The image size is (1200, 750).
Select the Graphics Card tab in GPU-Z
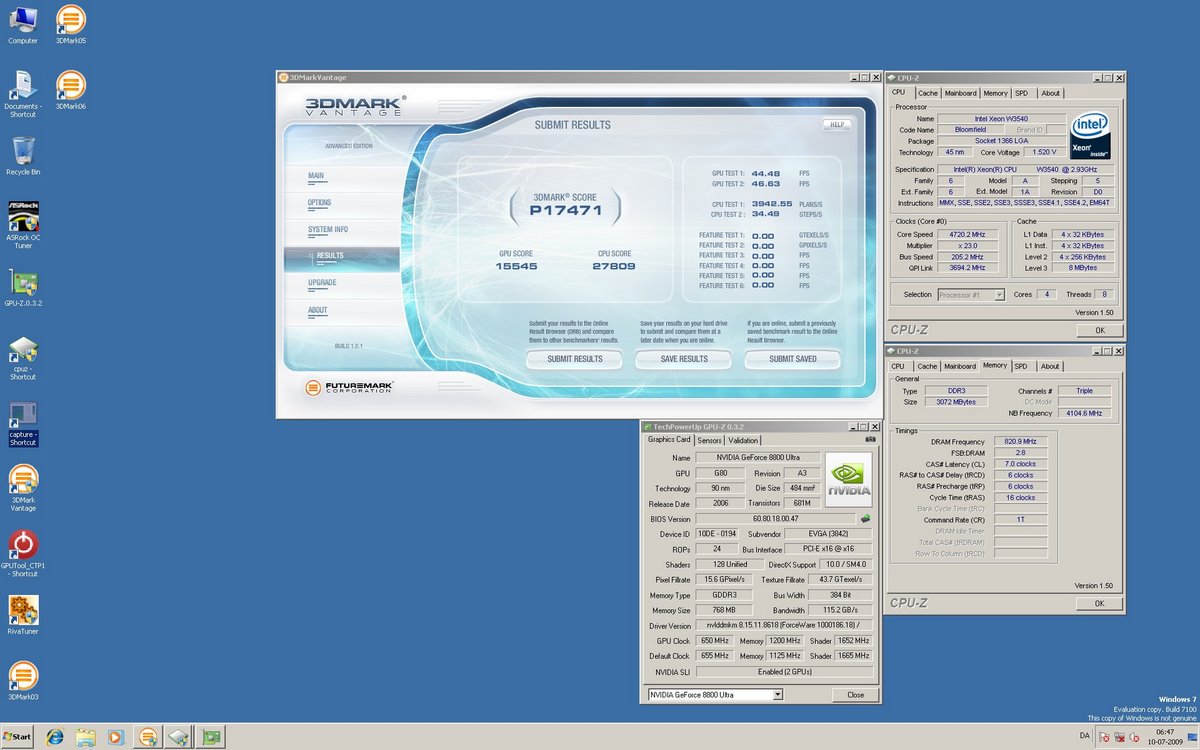point(669,439)
